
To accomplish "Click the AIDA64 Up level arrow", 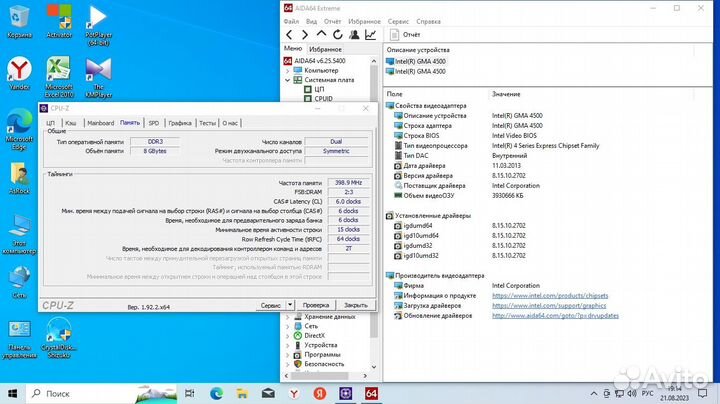I will point(321,34).
